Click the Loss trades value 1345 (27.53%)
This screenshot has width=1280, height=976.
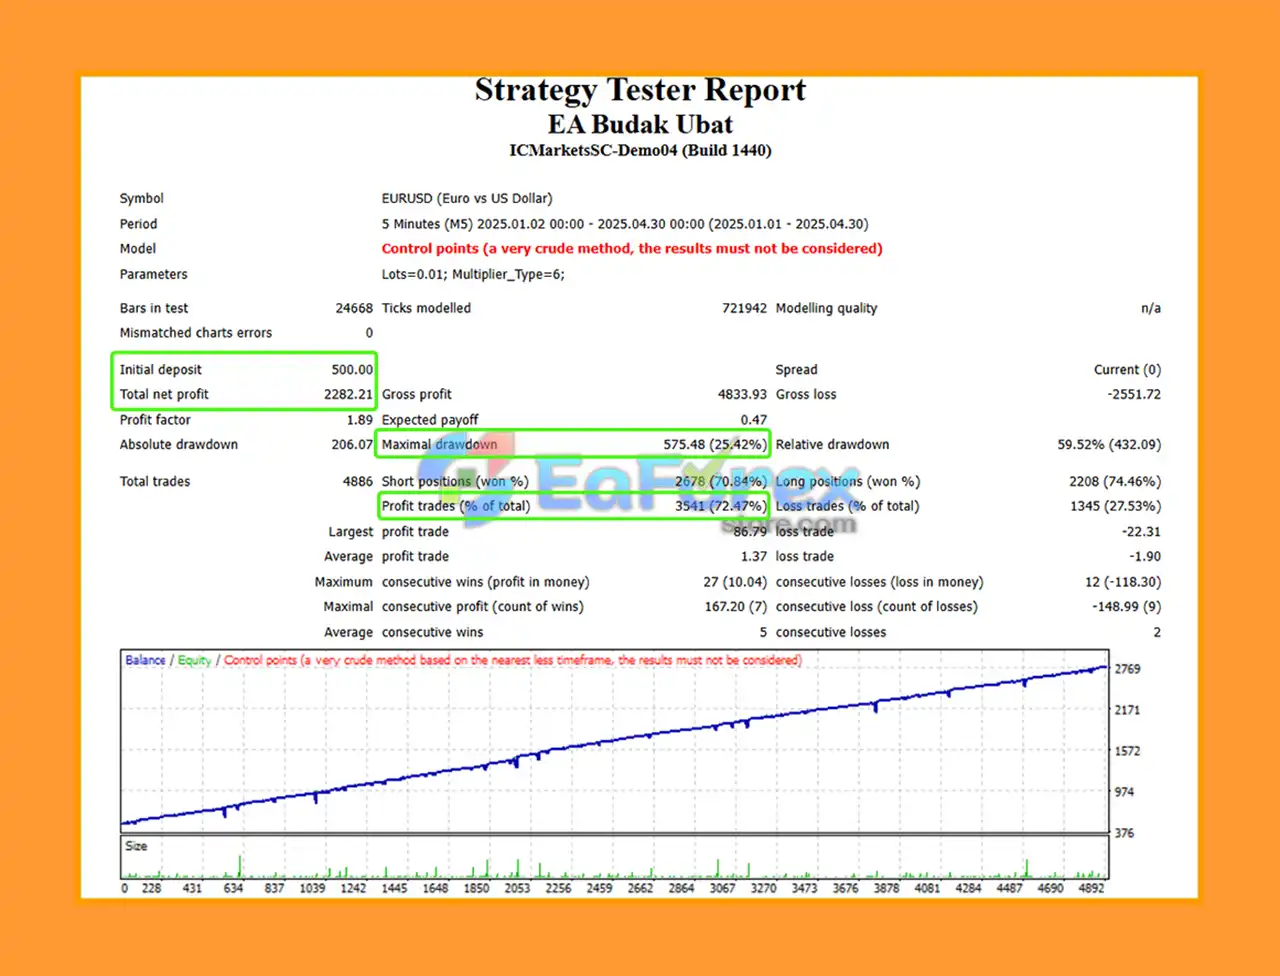click(x=1115, y=506)
